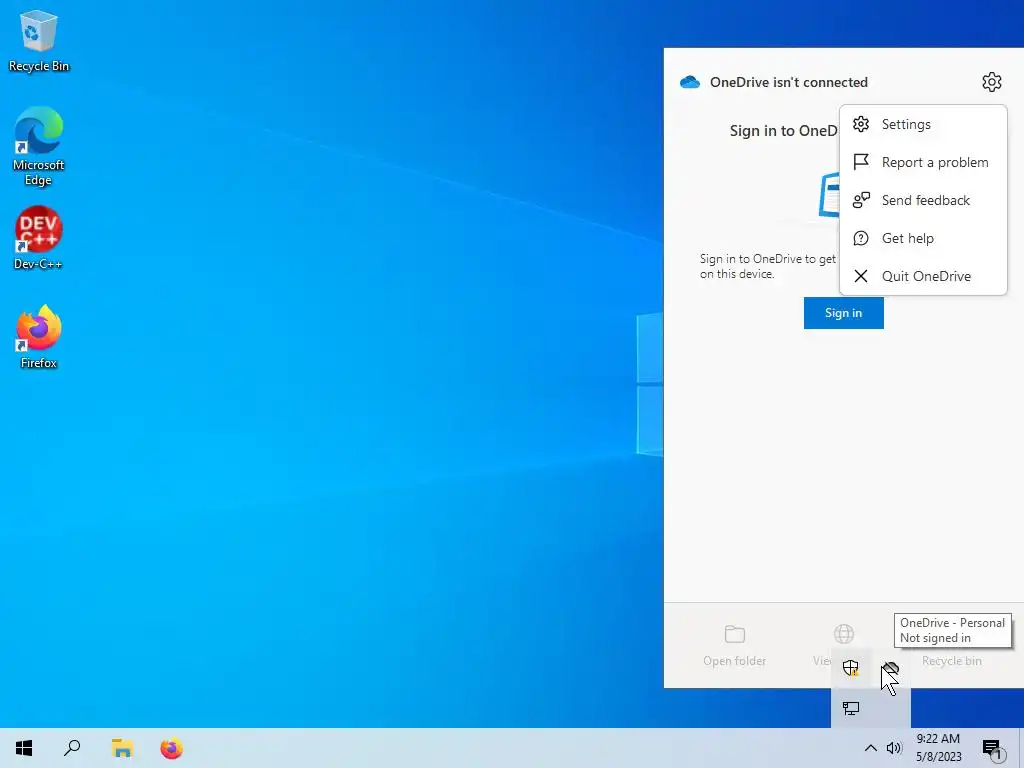Screen dimensions: 1024x768
Task: Select Send feedback menu item
Action: click(923, 200)
